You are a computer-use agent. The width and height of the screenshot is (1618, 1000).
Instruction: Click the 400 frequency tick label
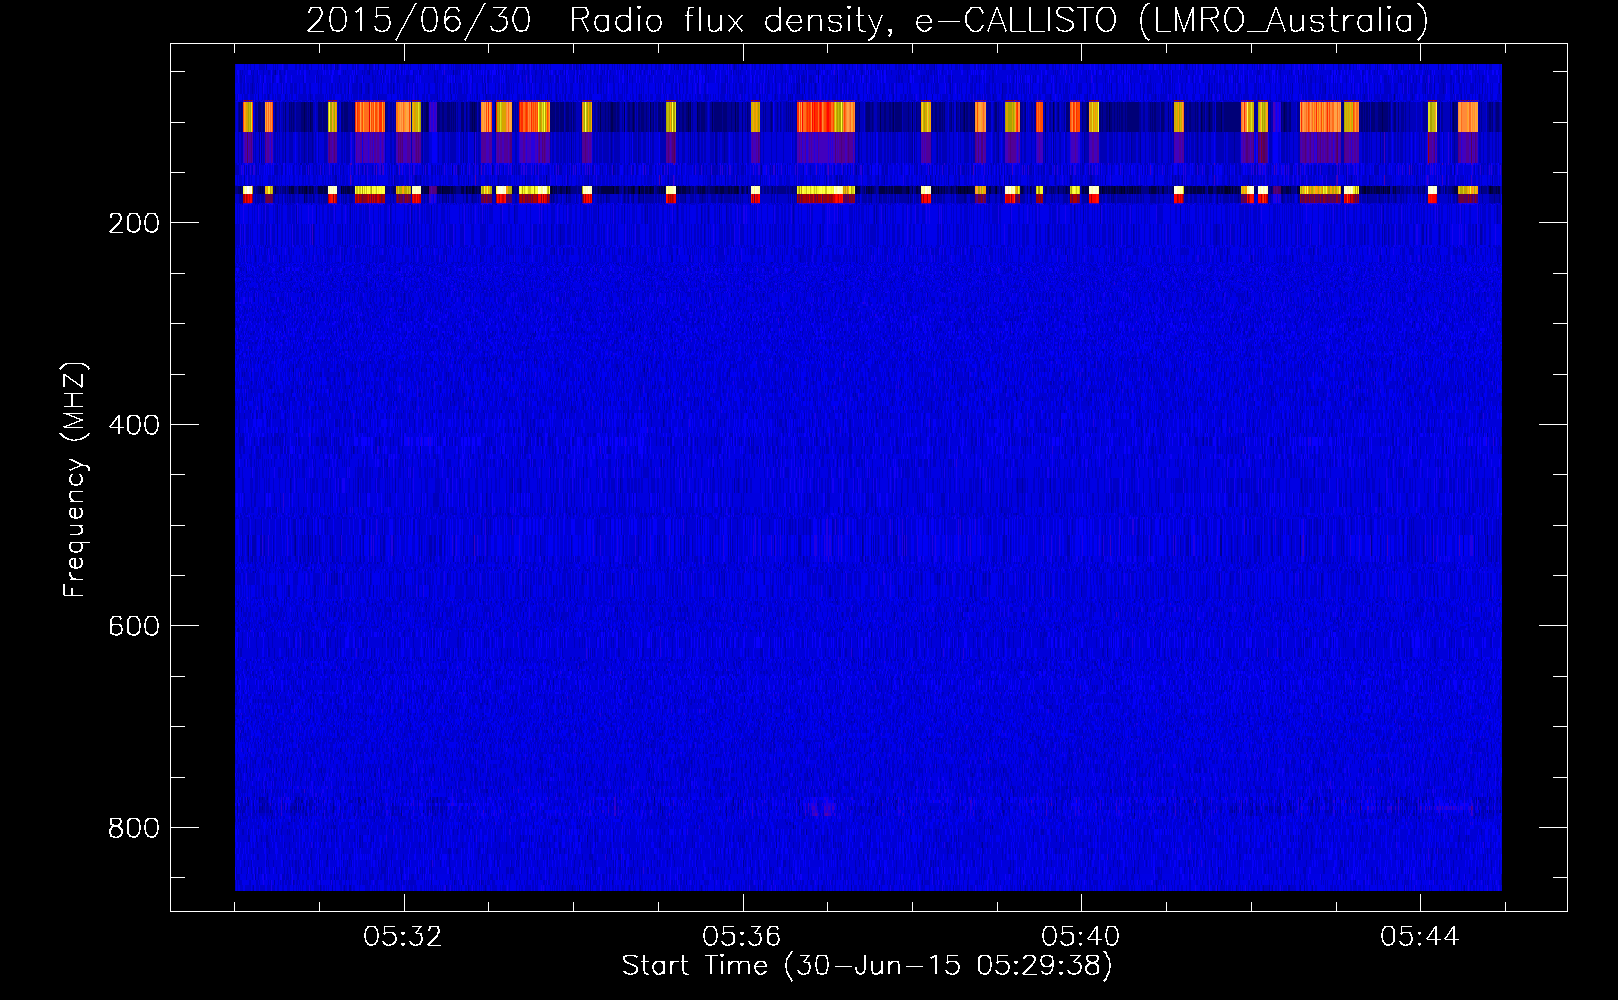pyautogui.click(x=134, y=425)
